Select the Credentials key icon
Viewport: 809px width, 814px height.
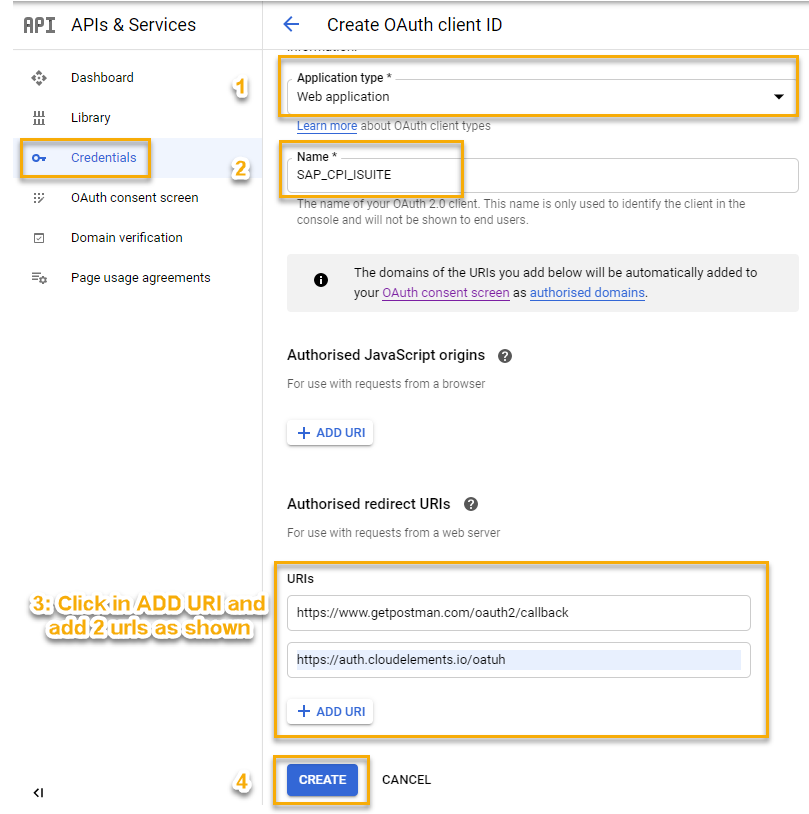[x=39, y=158]
